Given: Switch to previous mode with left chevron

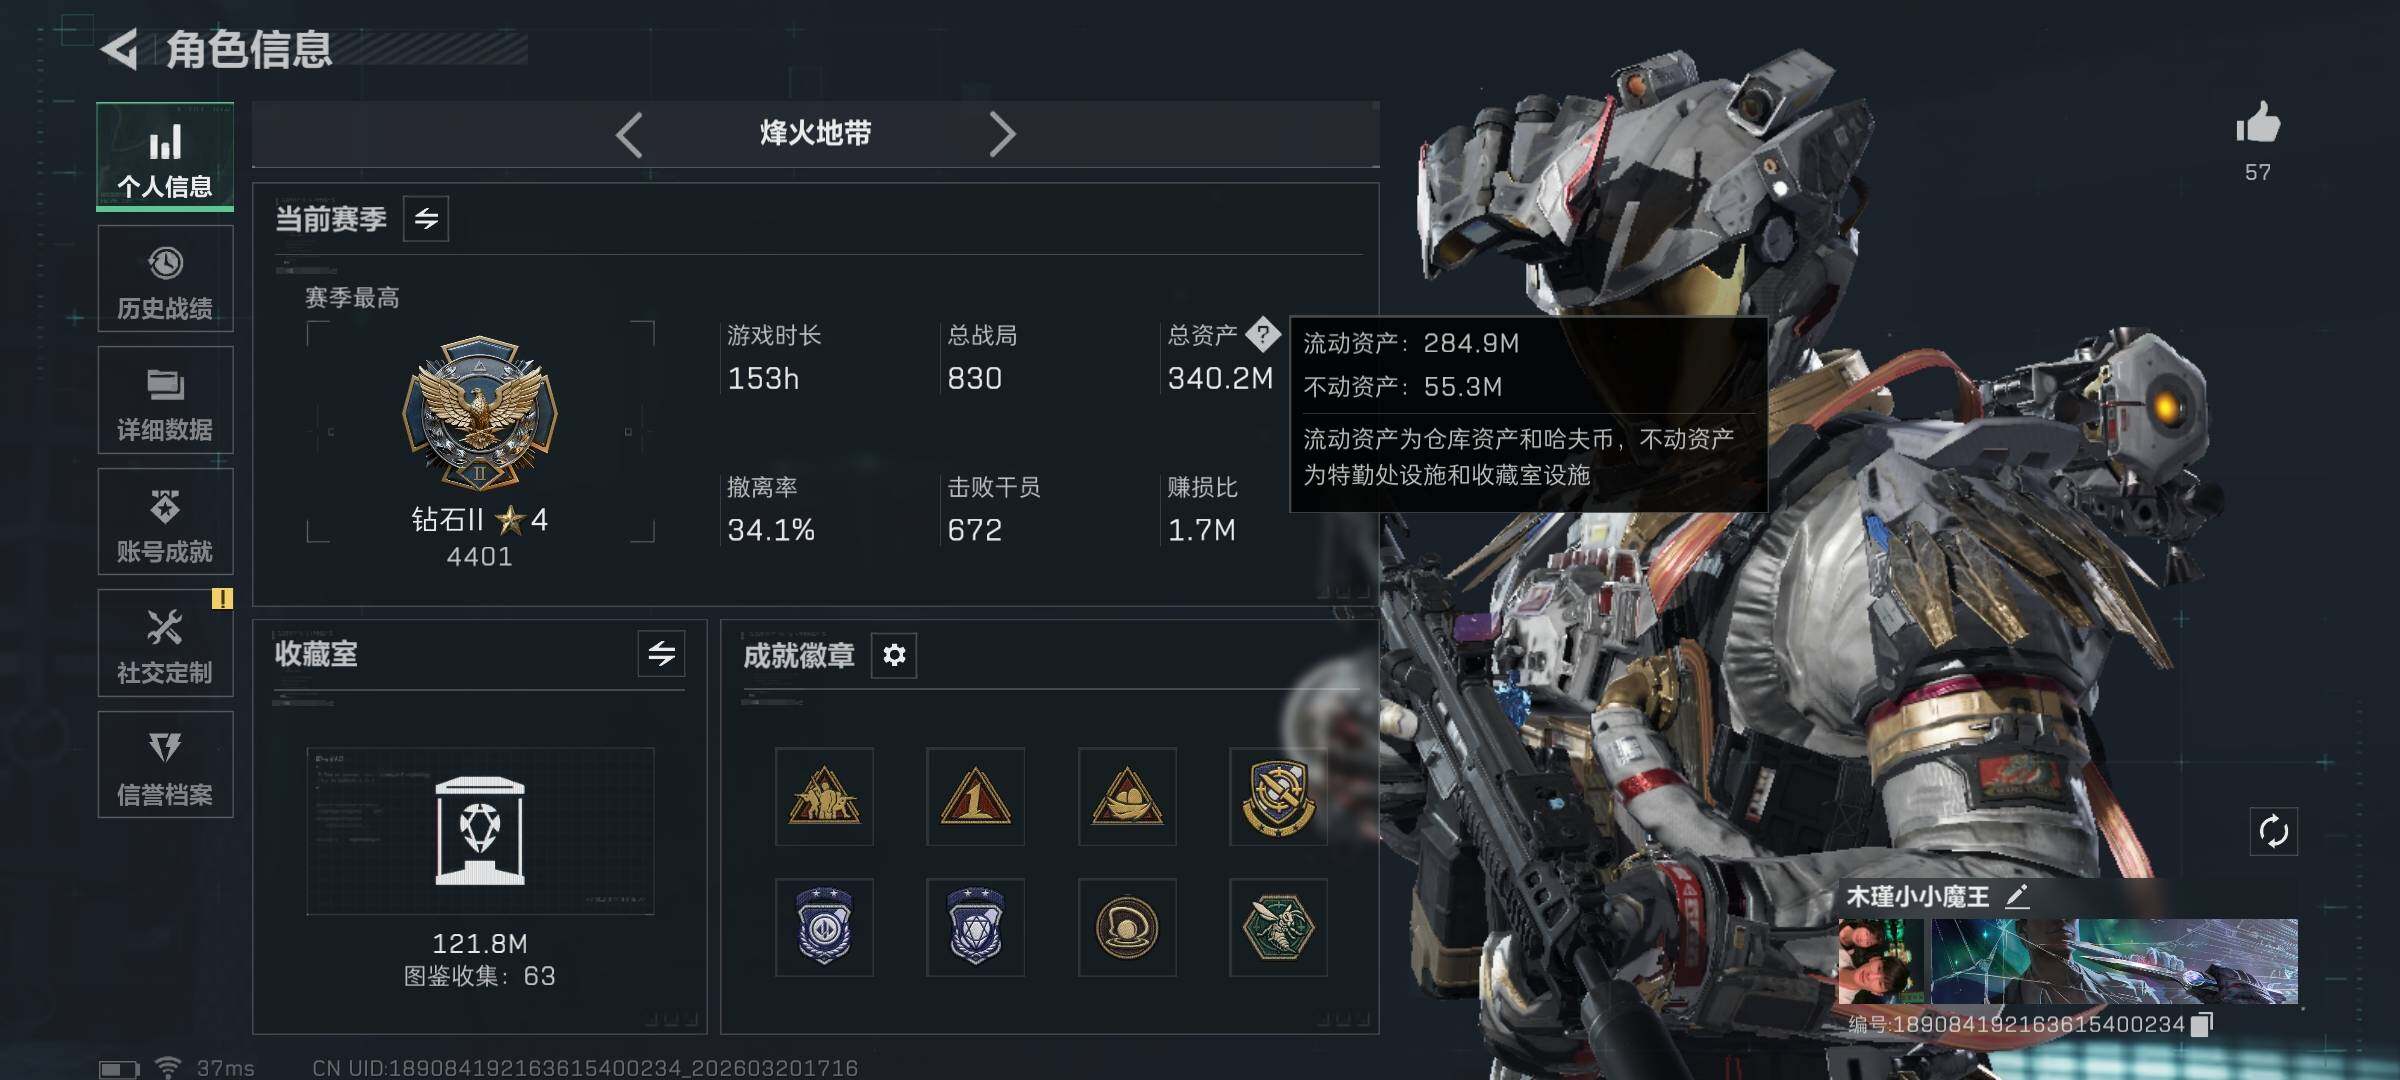Looking at the screenshot, I should tap(629, 135).
